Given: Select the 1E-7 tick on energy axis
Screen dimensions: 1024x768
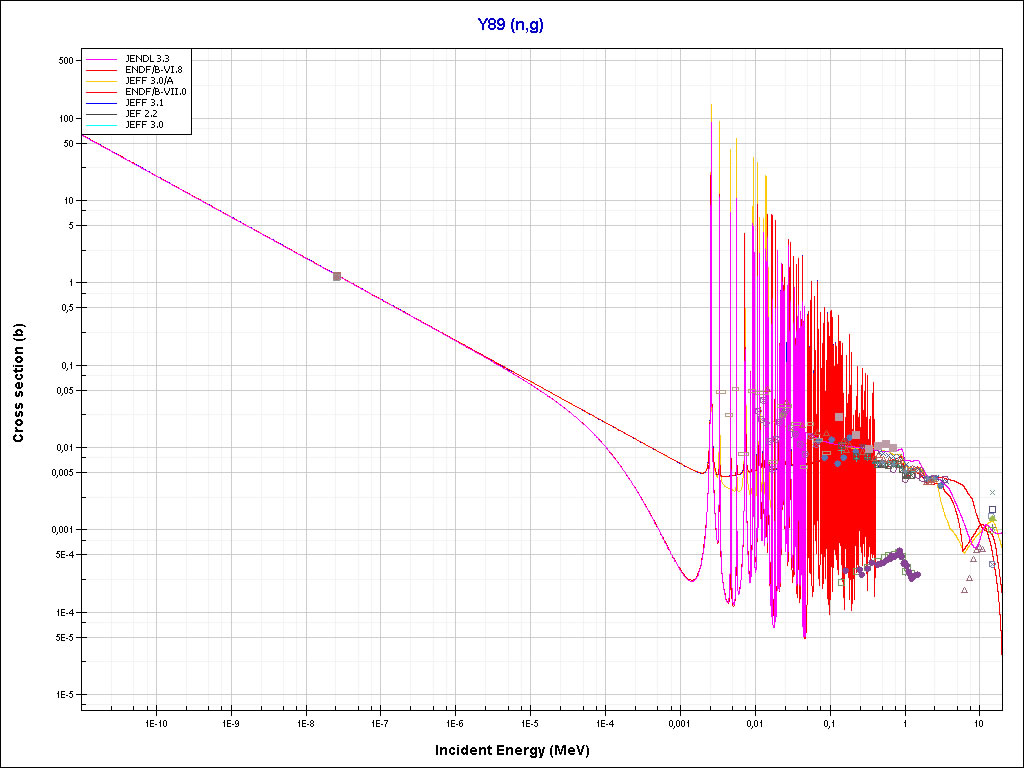Looking at the screenshot, I should click(380, 722).
